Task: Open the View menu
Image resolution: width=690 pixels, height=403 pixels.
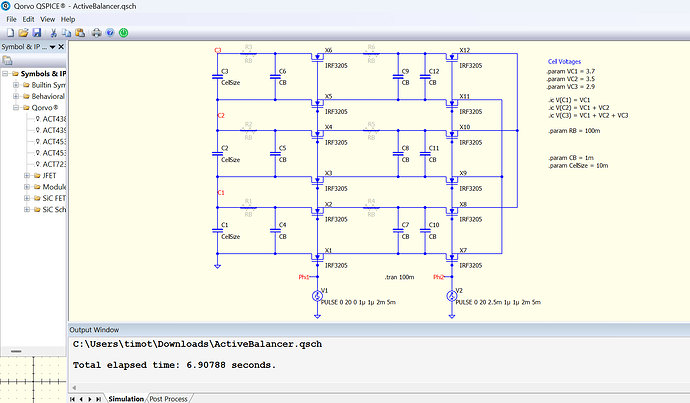Action: [x=48, y=19]
